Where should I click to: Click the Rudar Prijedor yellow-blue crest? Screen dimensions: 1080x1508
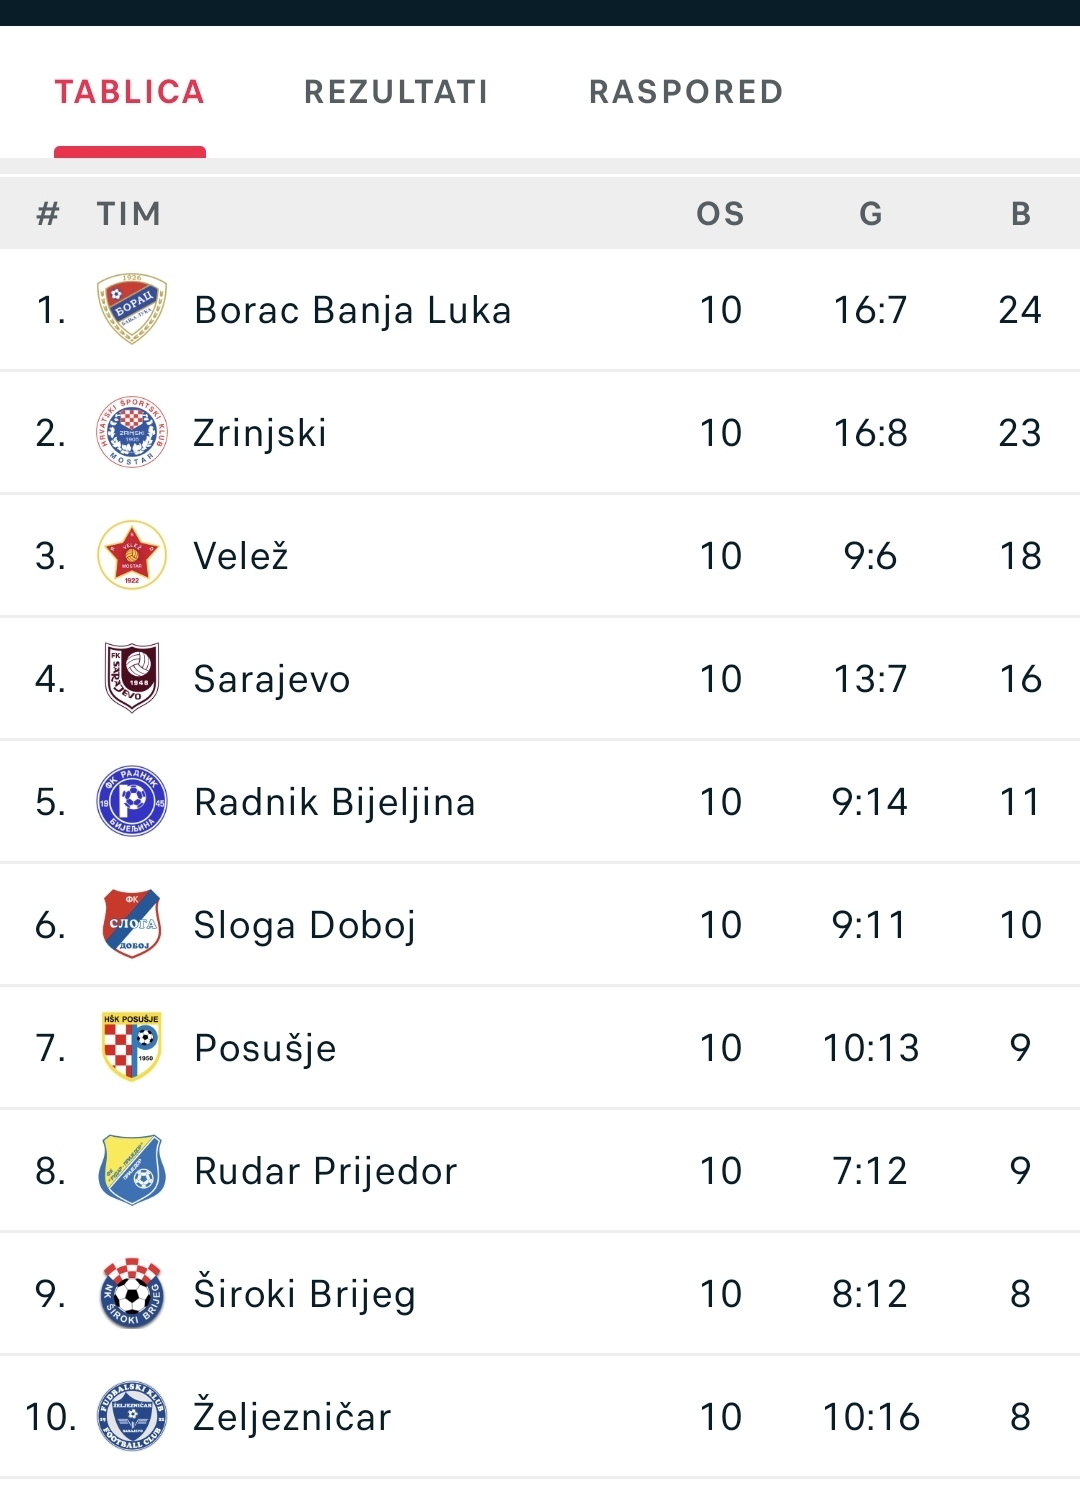pyautogui.click(x=132, y=1170)
